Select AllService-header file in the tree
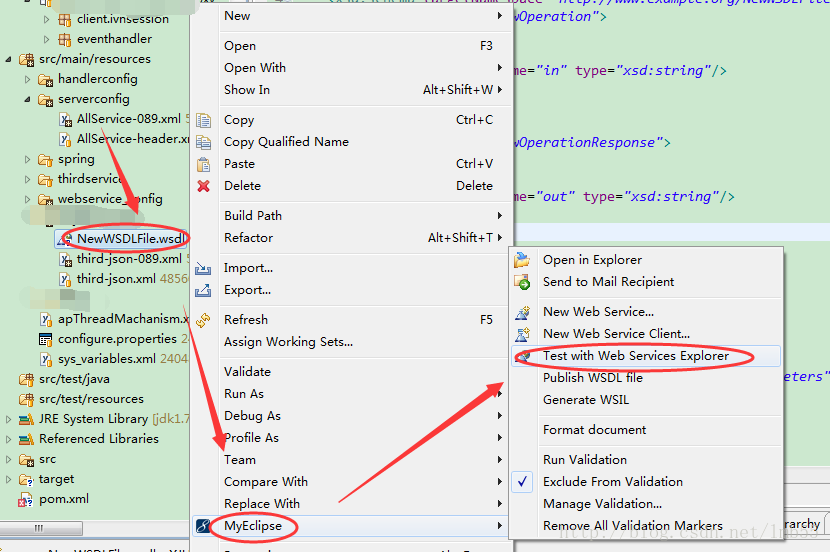The height and width of the screenshot is (552, 830). tap(133, 139)
